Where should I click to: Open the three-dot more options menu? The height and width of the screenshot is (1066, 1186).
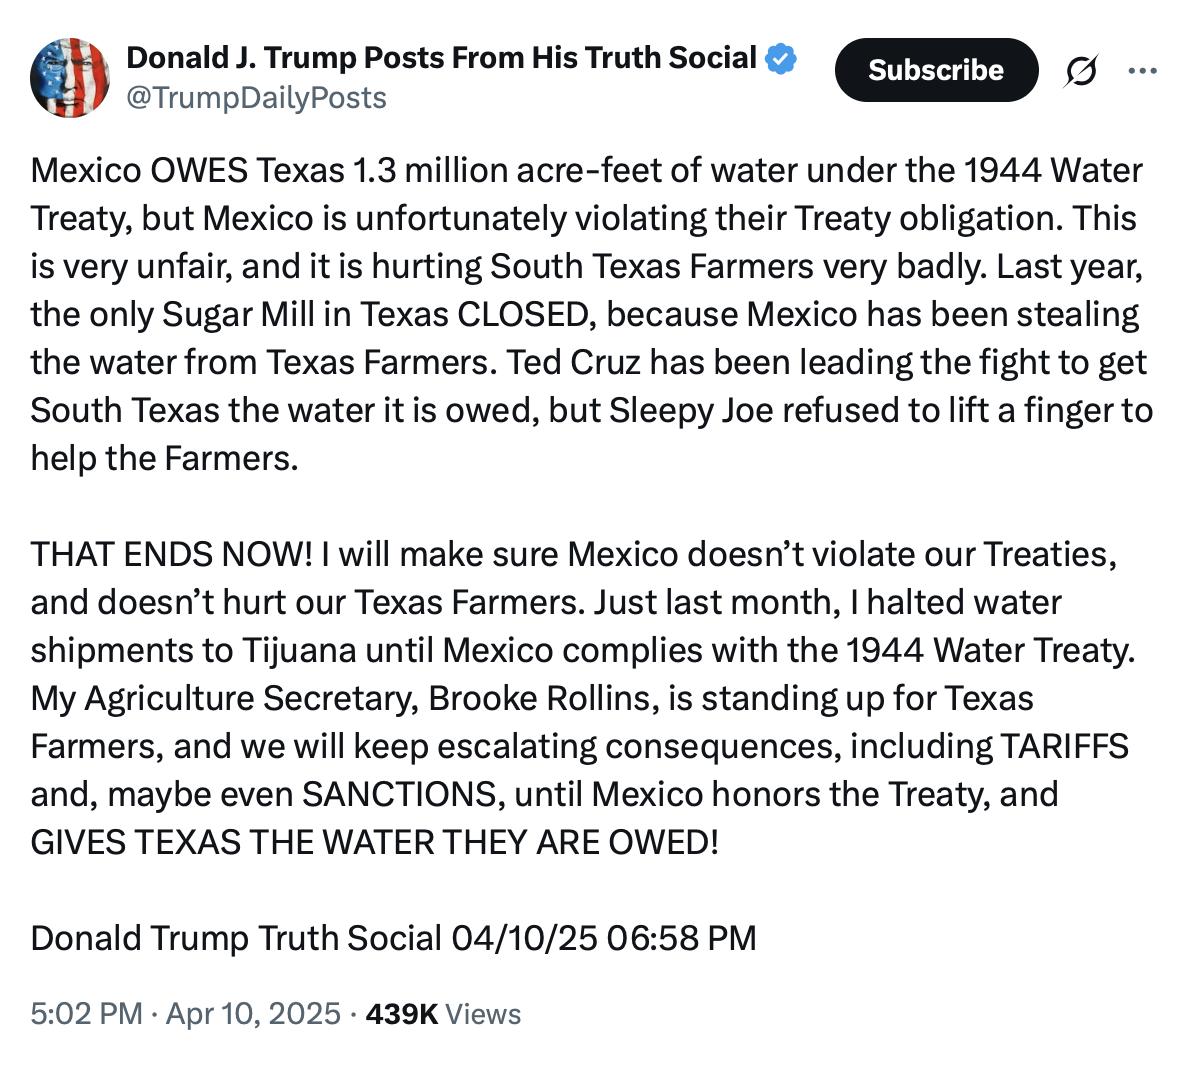point(1142,71)
